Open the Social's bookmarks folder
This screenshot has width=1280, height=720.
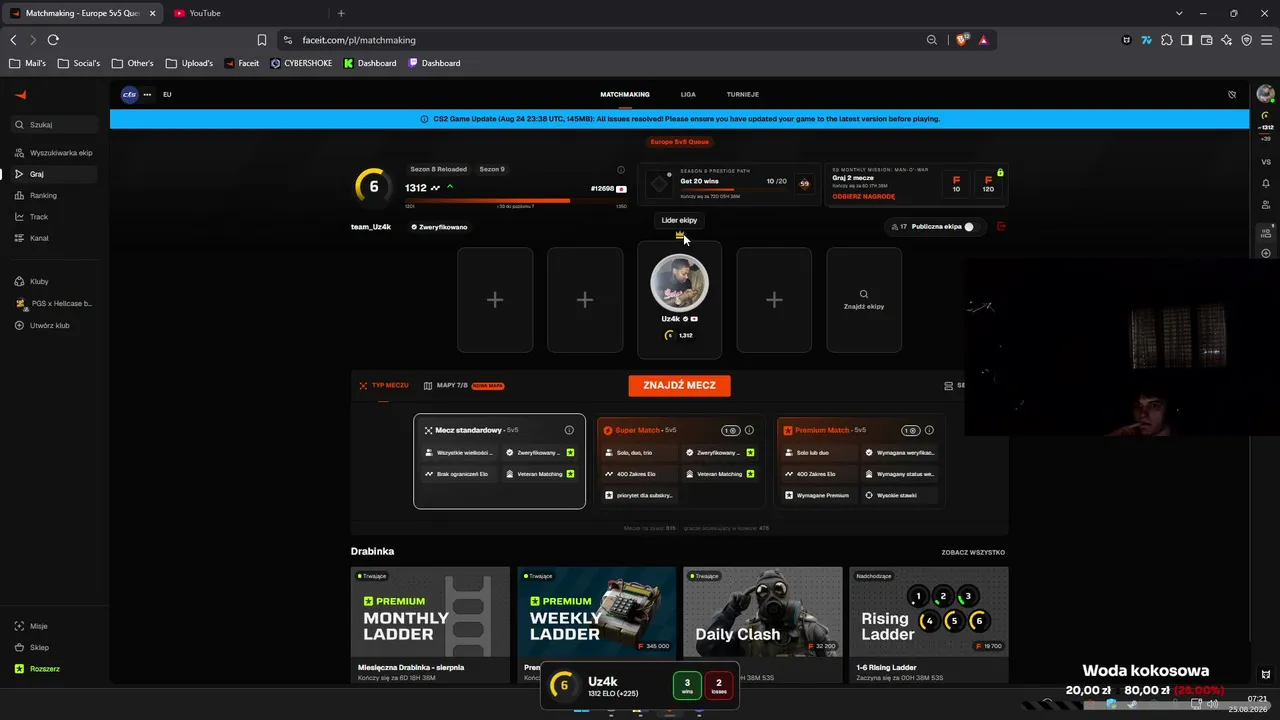(x=79, y=63)
